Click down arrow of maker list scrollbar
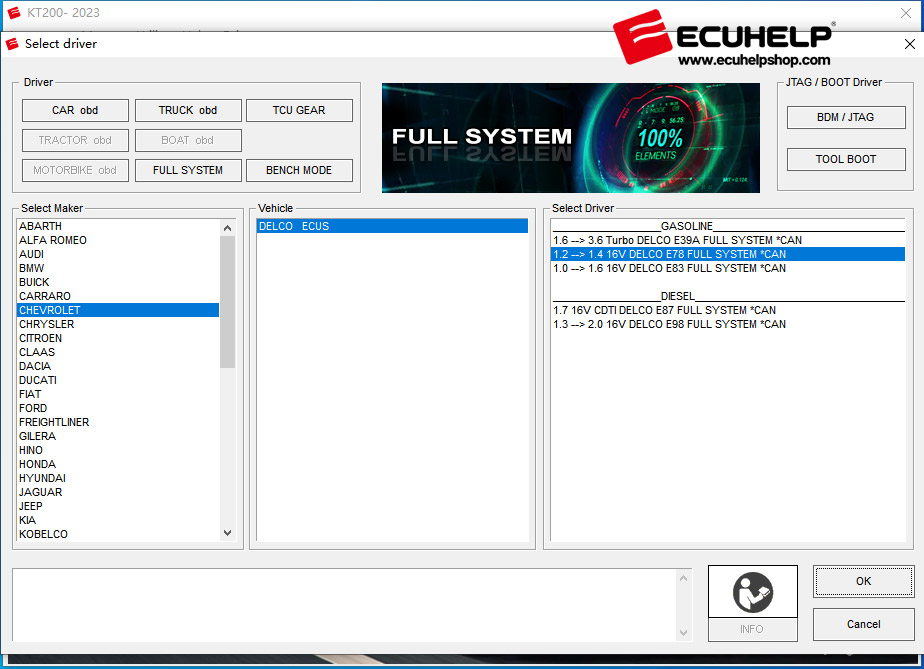Viewport: 924px width, 669px height. [227, 533]
